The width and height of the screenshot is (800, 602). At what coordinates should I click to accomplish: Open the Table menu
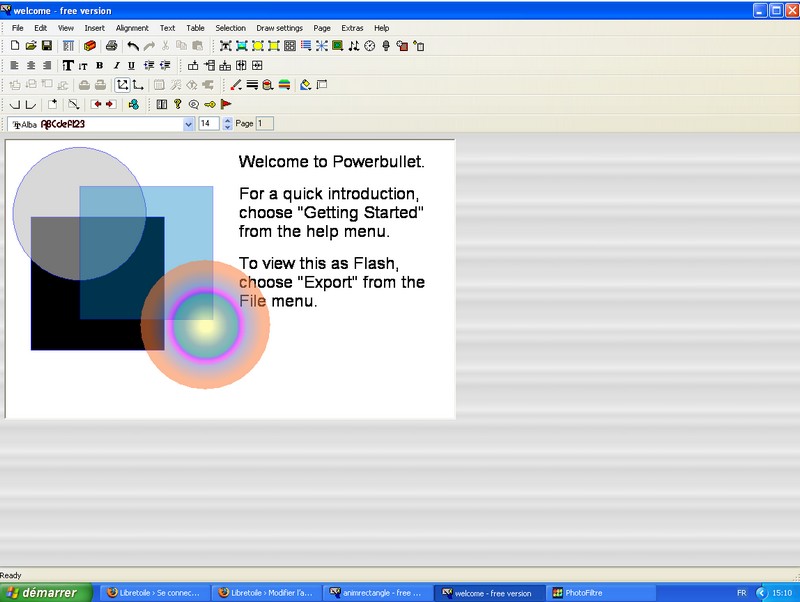(195, 28)
